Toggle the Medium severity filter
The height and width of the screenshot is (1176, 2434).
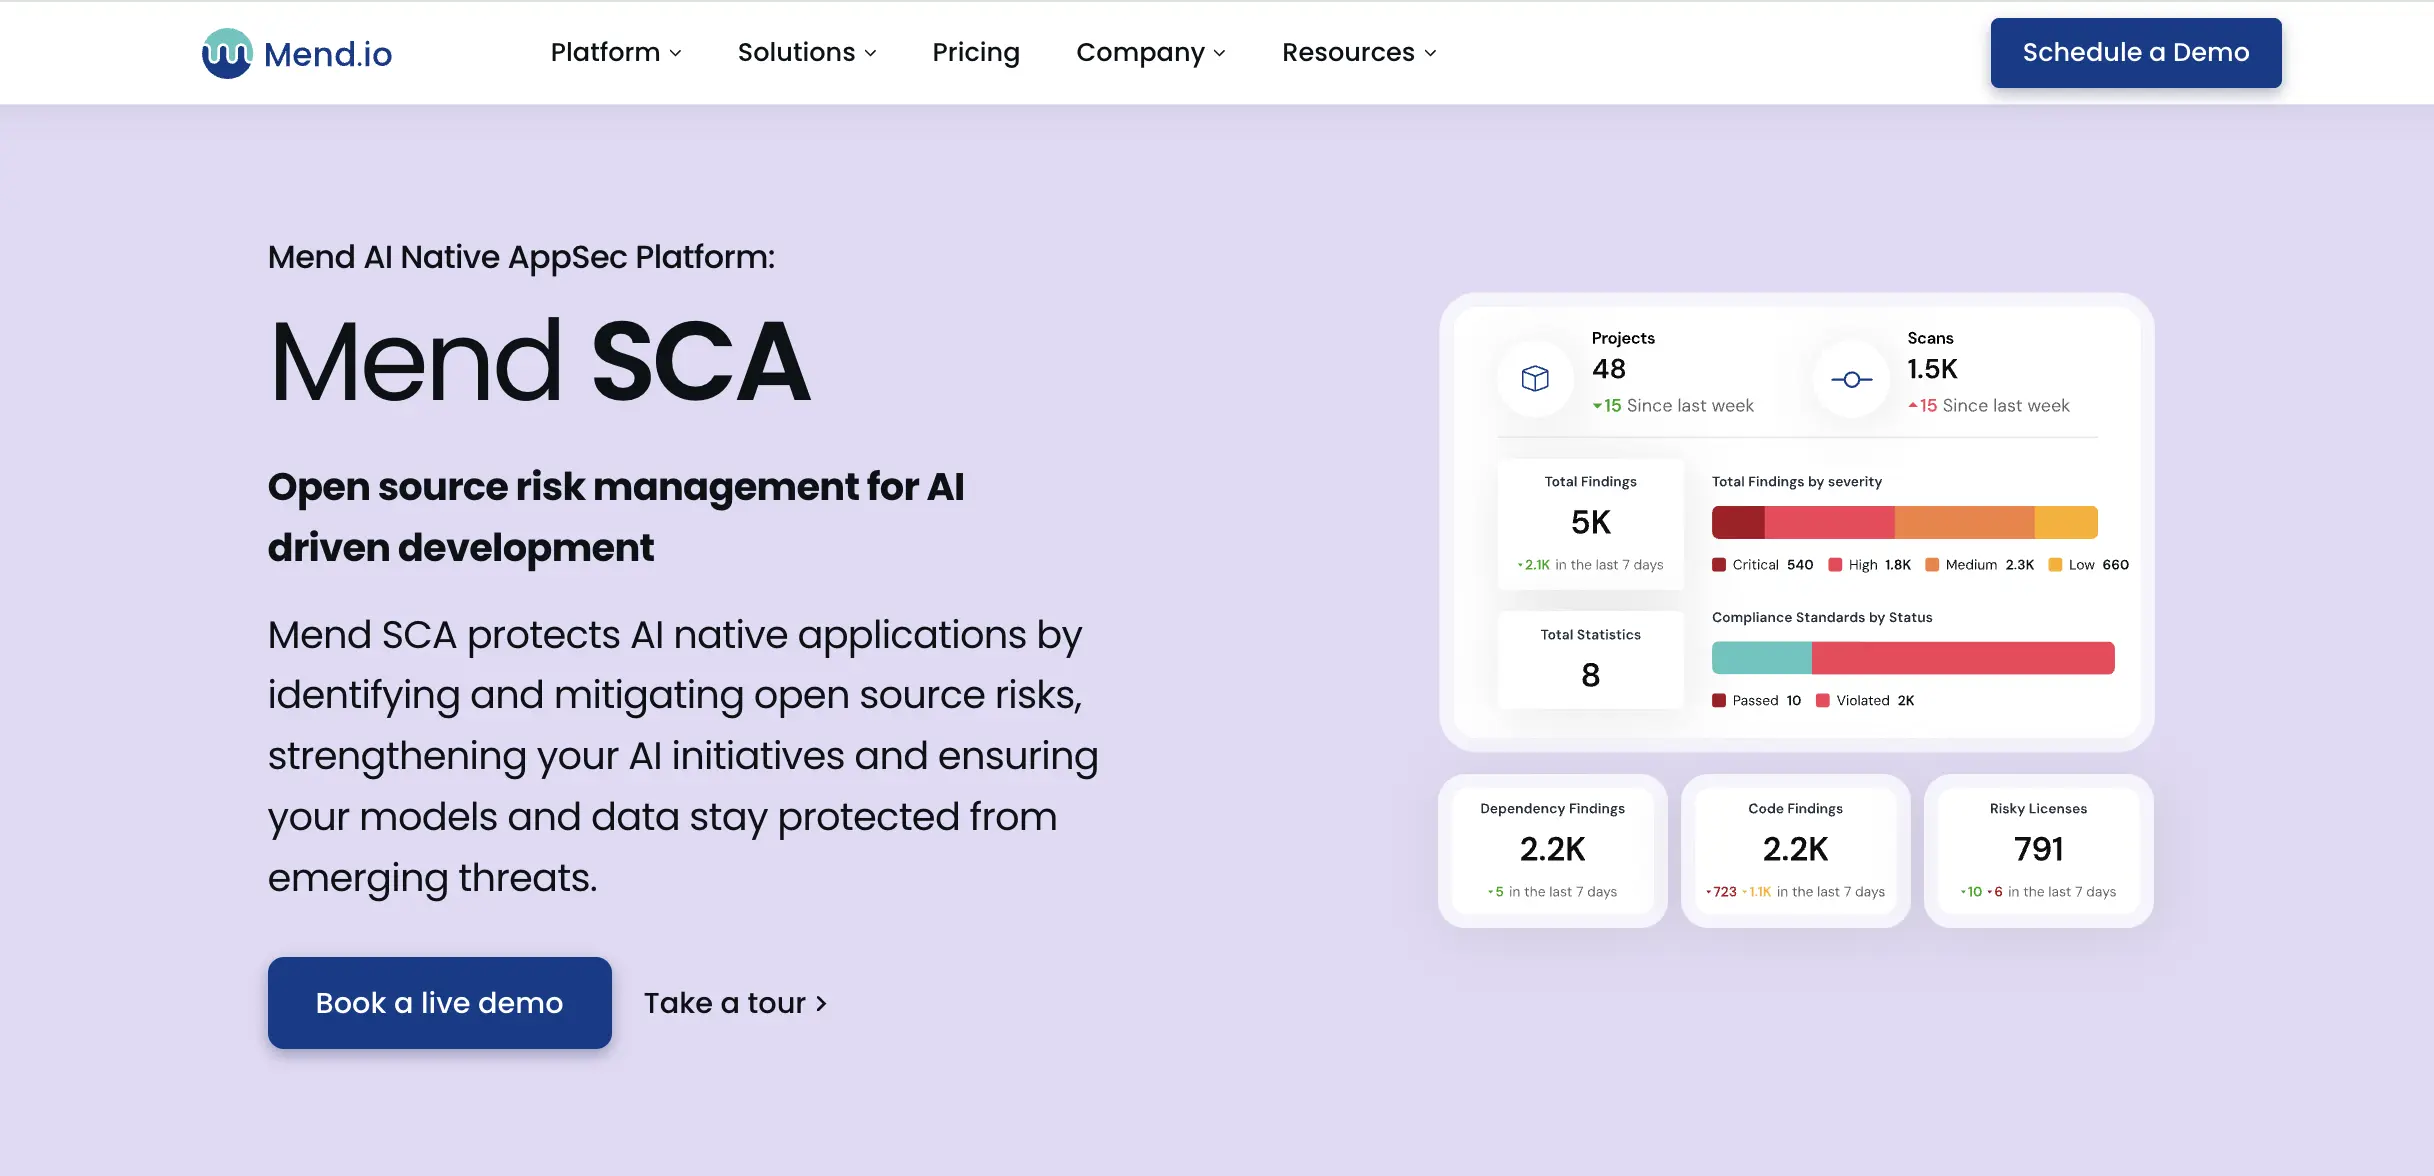[1932, 564]
